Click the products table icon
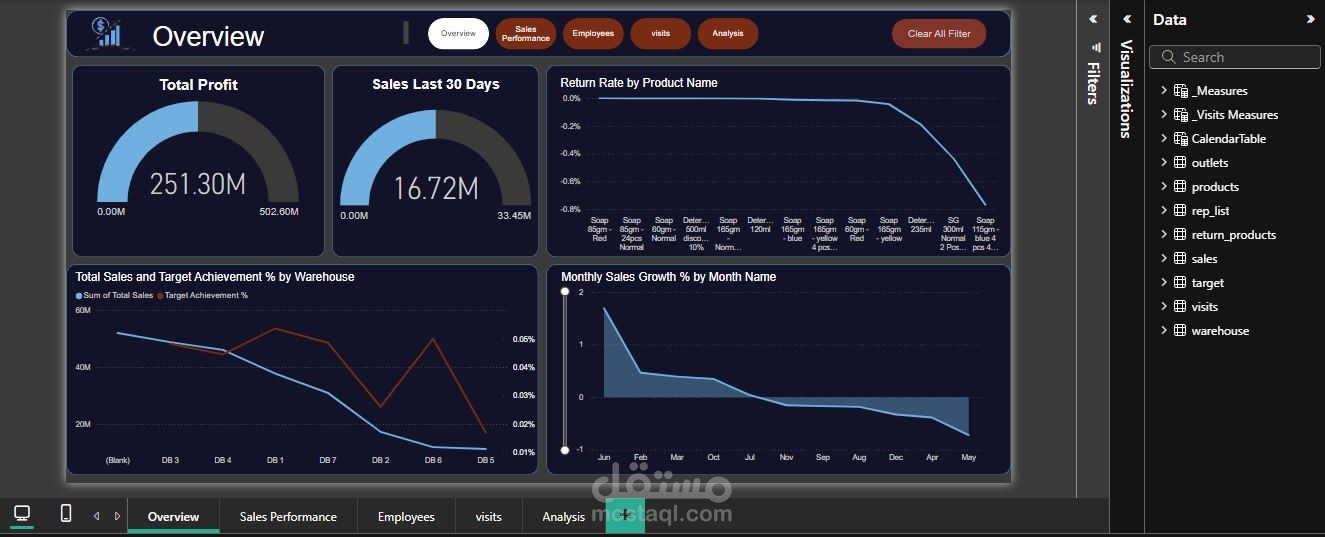Image resolution: width=1325 pixels, height=537 pixels. (x=1180, y=187)
